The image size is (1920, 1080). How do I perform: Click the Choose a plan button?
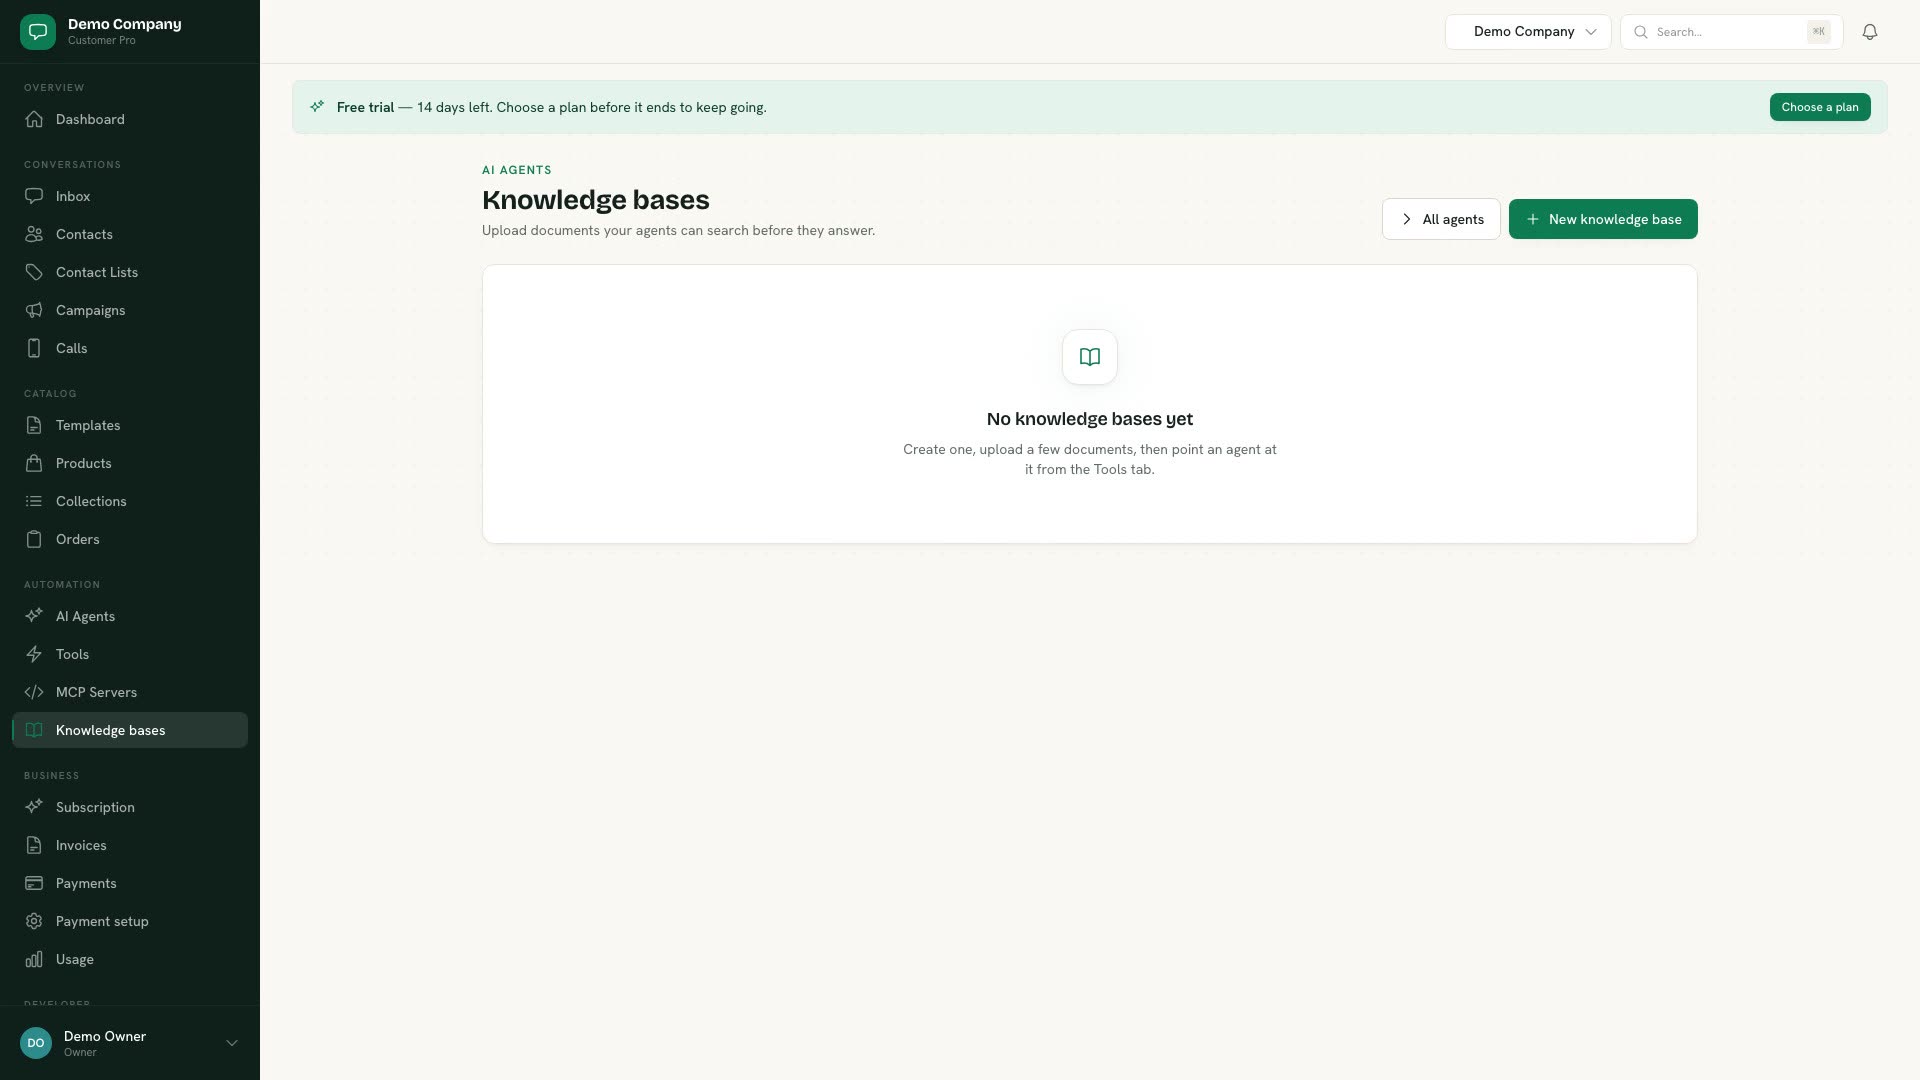click(x=1819, y=107)
